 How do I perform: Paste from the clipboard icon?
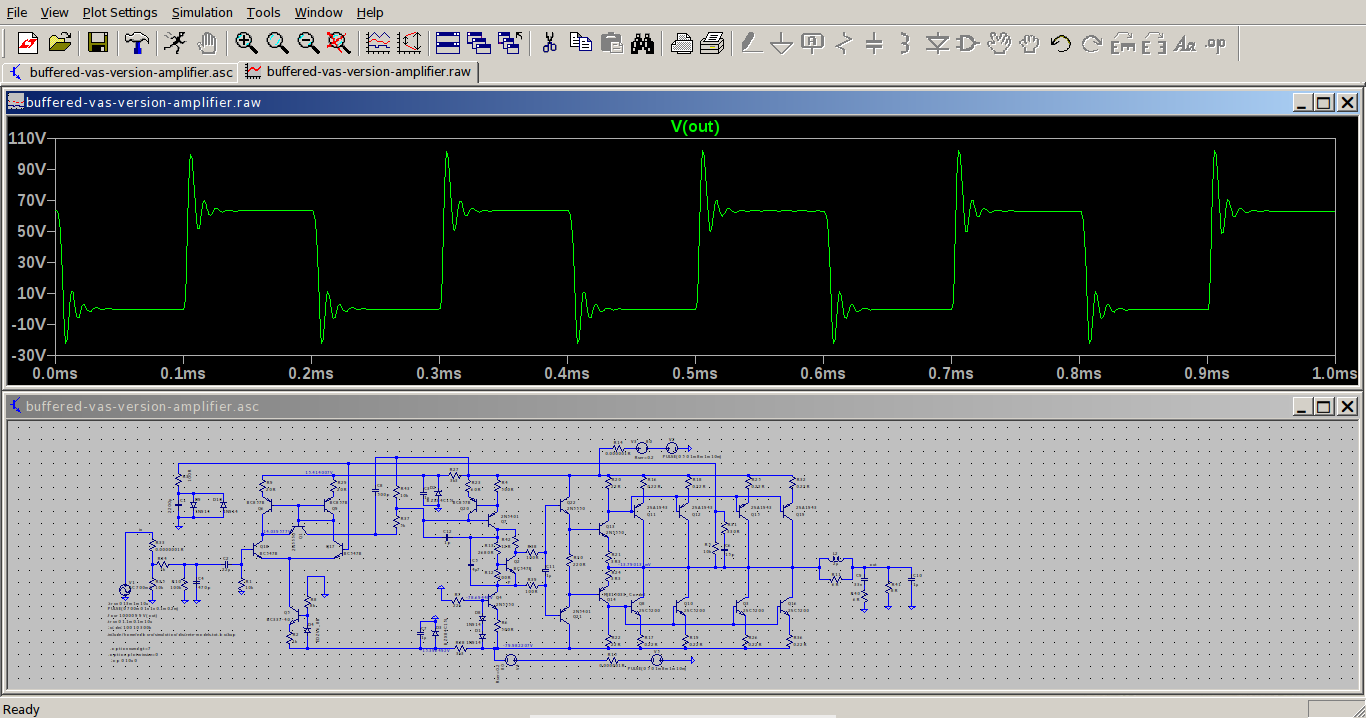(x=611, y=43)
